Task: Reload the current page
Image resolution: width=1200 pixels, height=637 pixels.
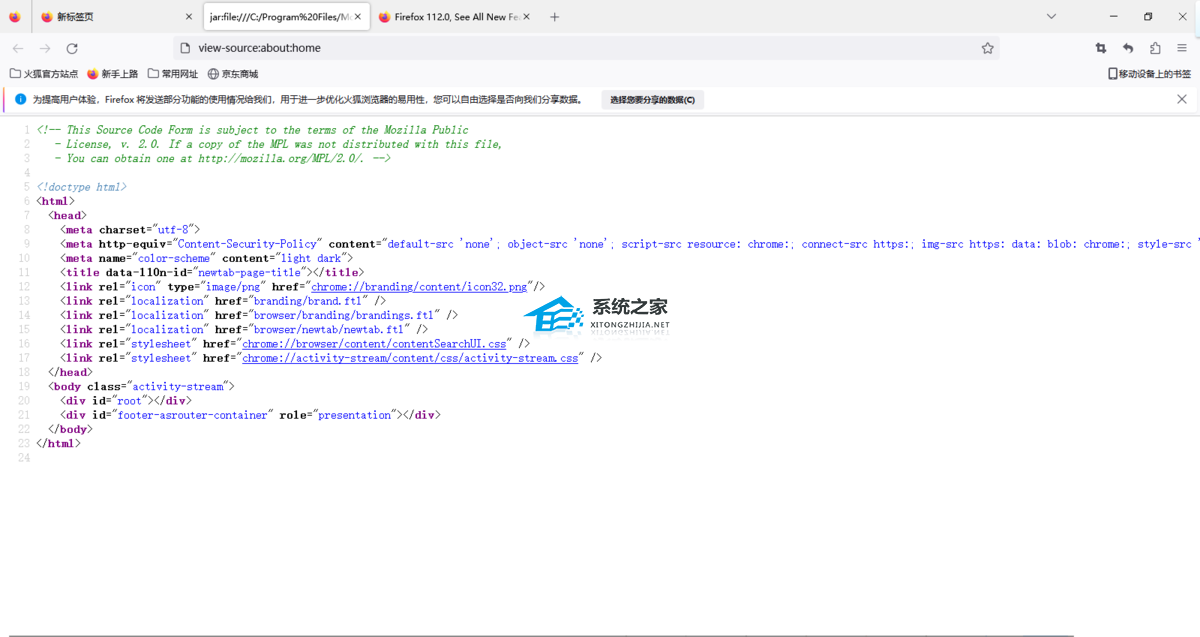Action: tap(72, 48)
